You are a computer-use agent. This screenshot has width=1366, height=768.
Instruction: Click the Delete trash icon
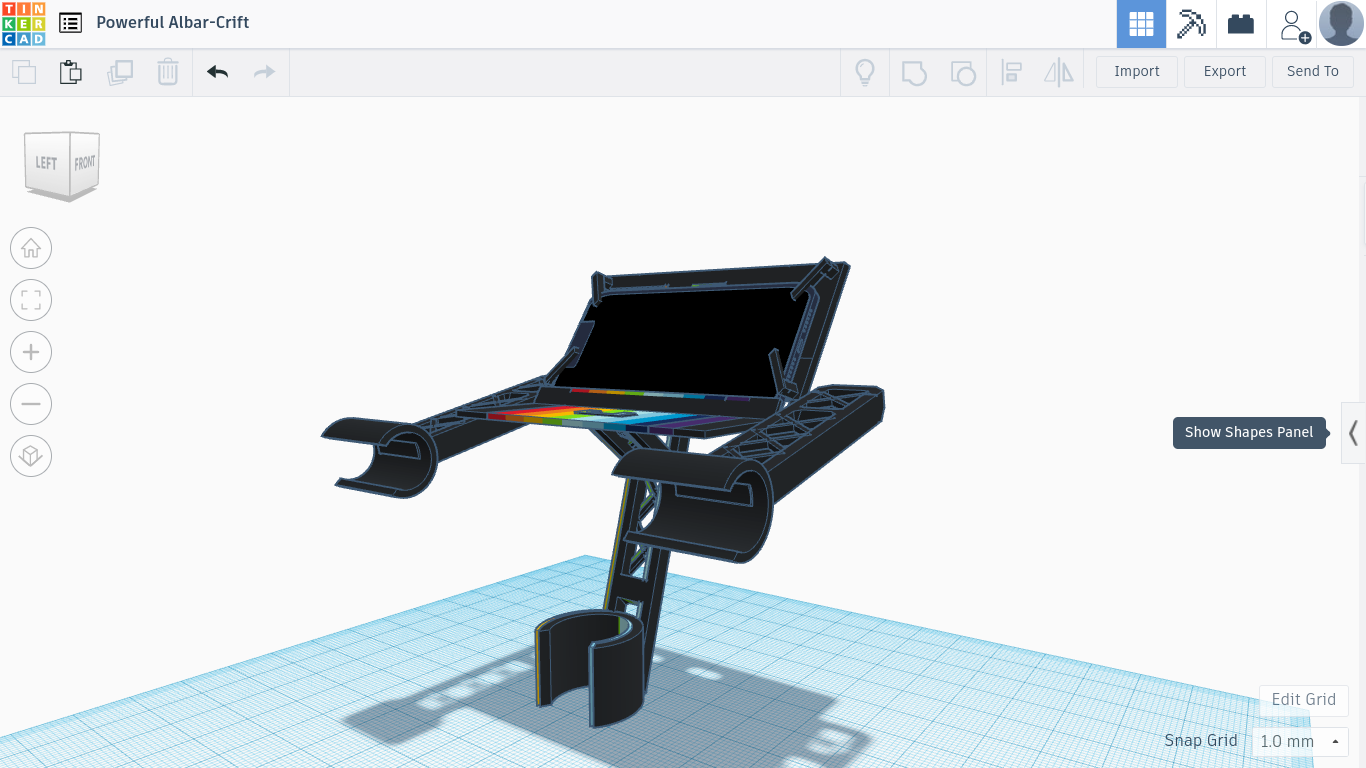pyautogui.click(x=168, y=72)
